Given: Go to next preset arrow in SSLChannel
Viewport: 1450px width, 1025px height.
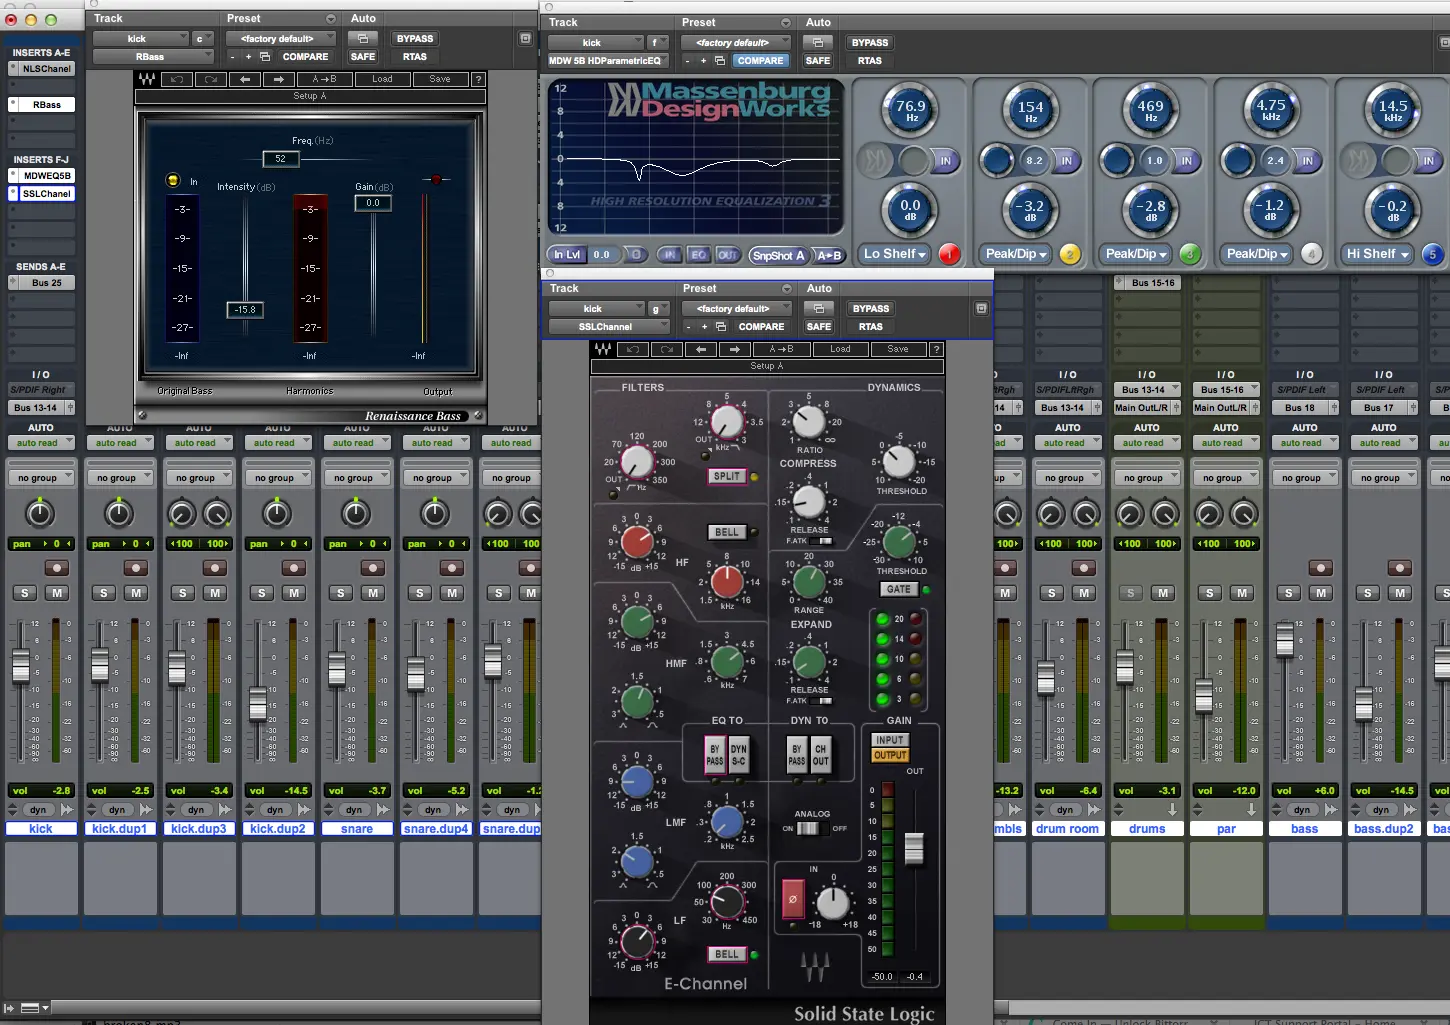Looking at the screenshot, I should (735, 349).
